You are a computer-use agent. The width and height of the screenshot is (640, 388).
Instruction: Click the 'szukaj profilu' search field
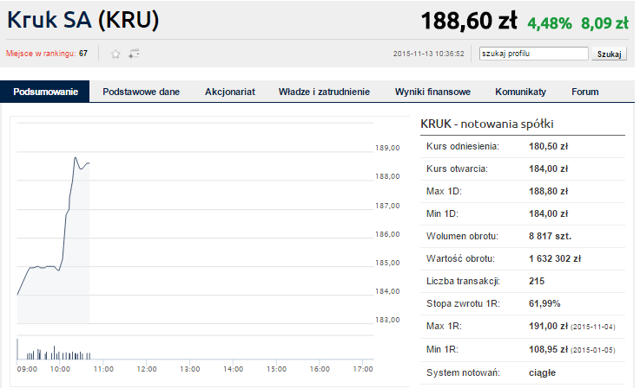[533, 53]
